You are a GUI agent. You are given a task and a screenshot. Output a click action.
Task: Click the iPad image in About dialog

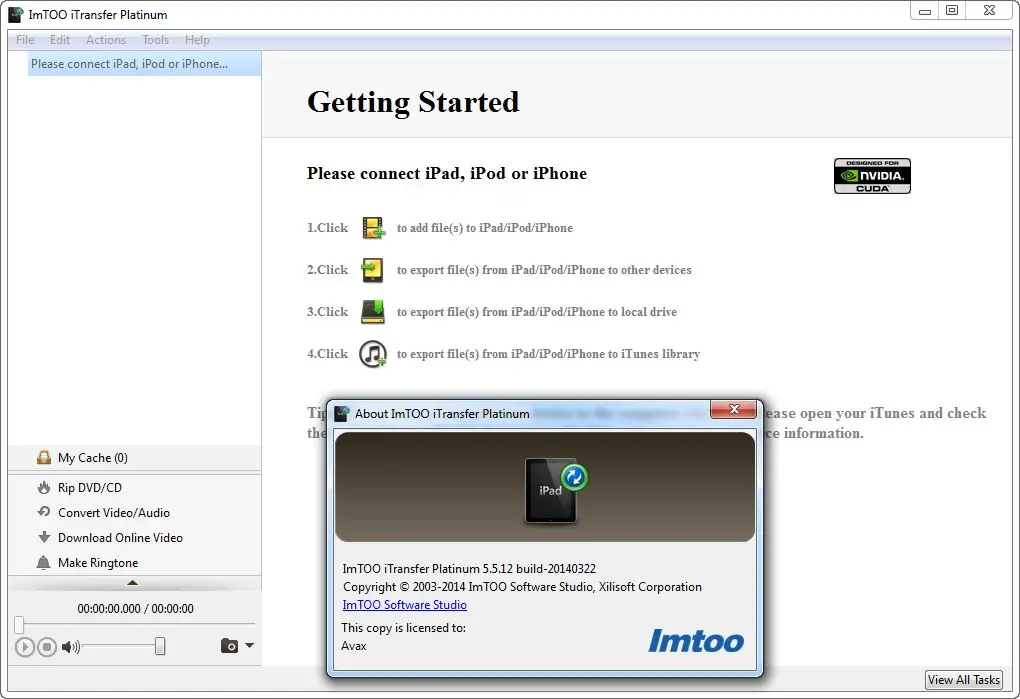556,490
